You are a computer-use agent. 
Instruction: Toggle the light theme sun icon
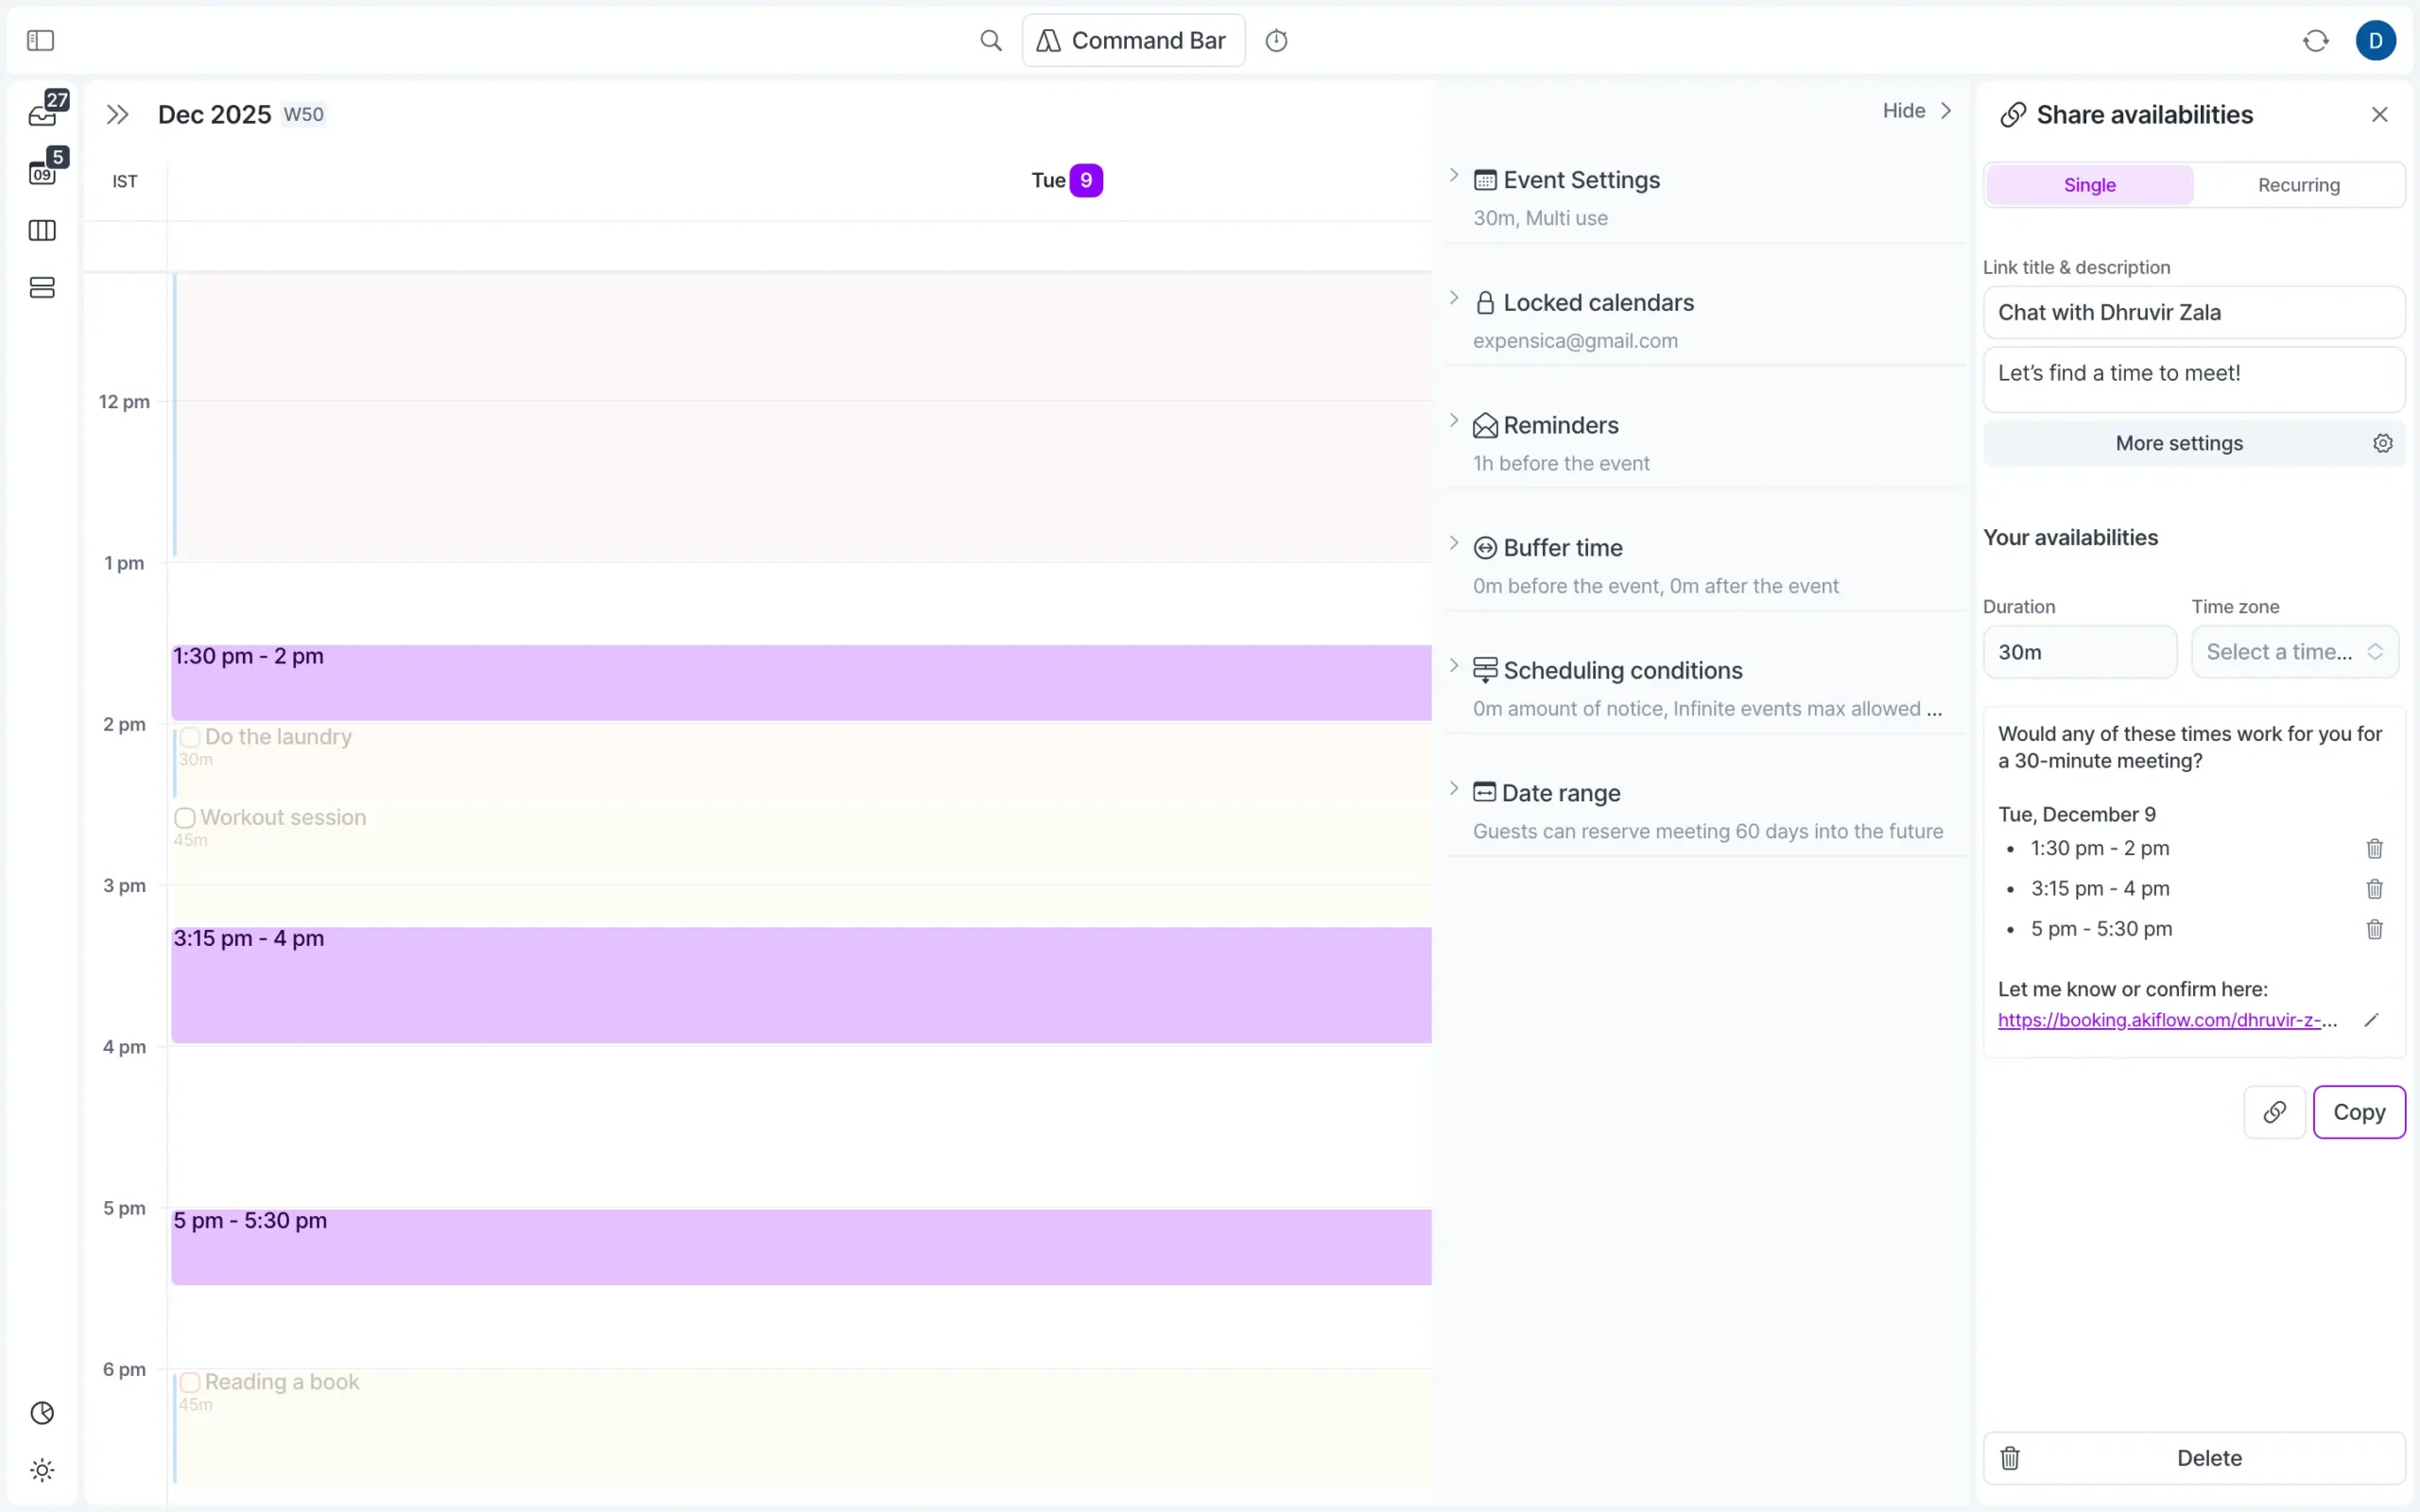[x=42, y=1469]
